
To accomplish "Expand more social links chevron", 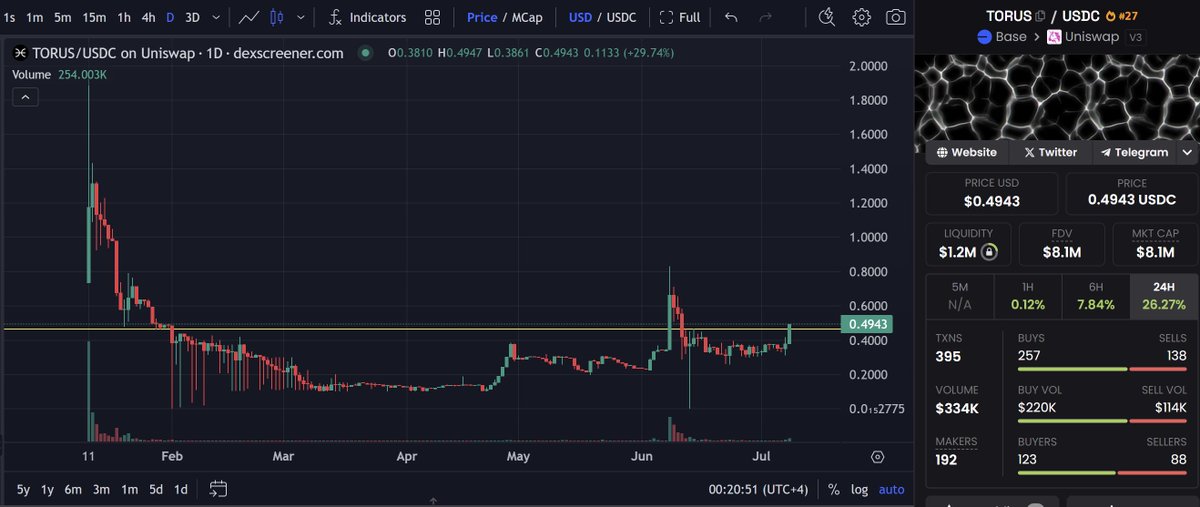I will point(1187,152).
